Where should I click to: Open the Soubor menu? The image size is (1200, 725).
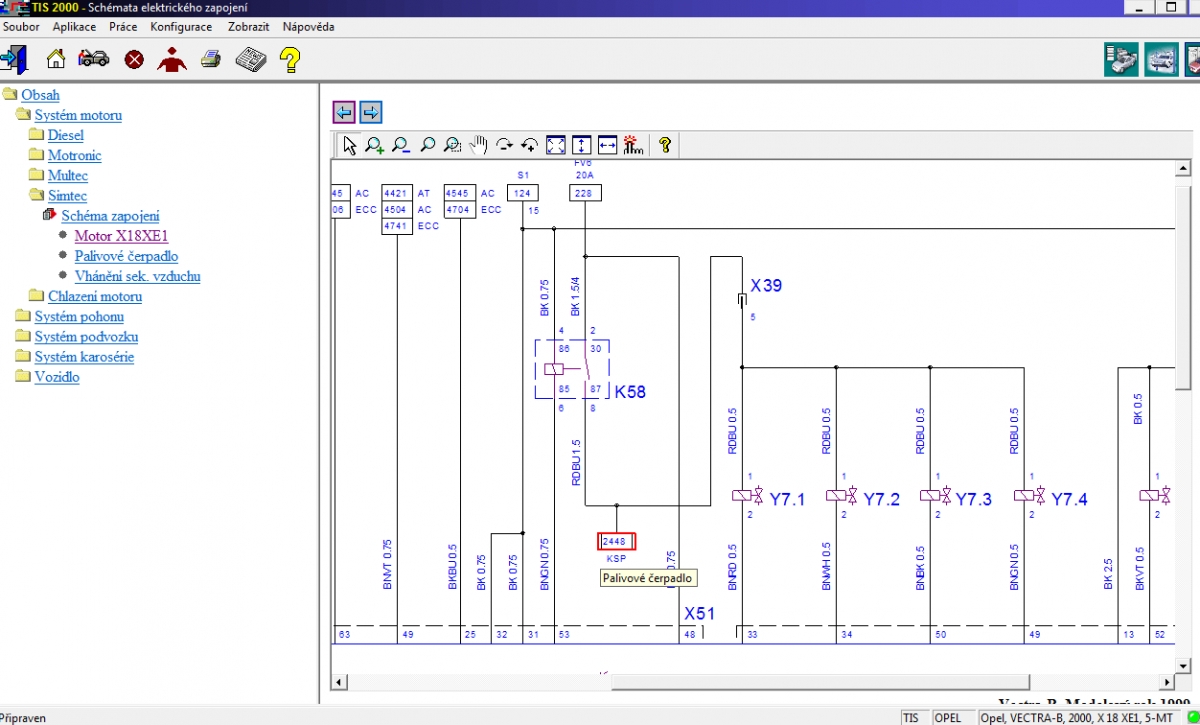(21, 27)
